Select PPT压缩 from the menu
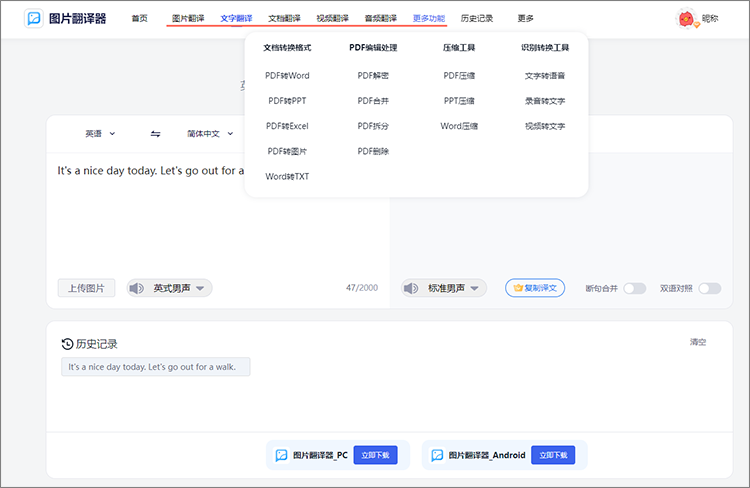 point(459,101)
